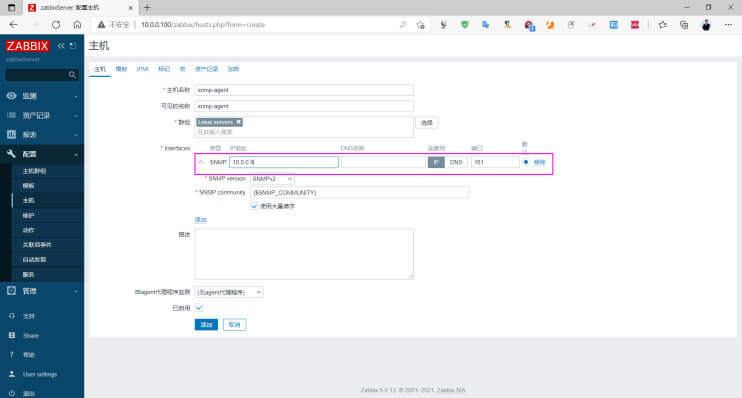The image size is (742, 398).
Task: Click the green shield extension icon
Action: click(465, 25)
